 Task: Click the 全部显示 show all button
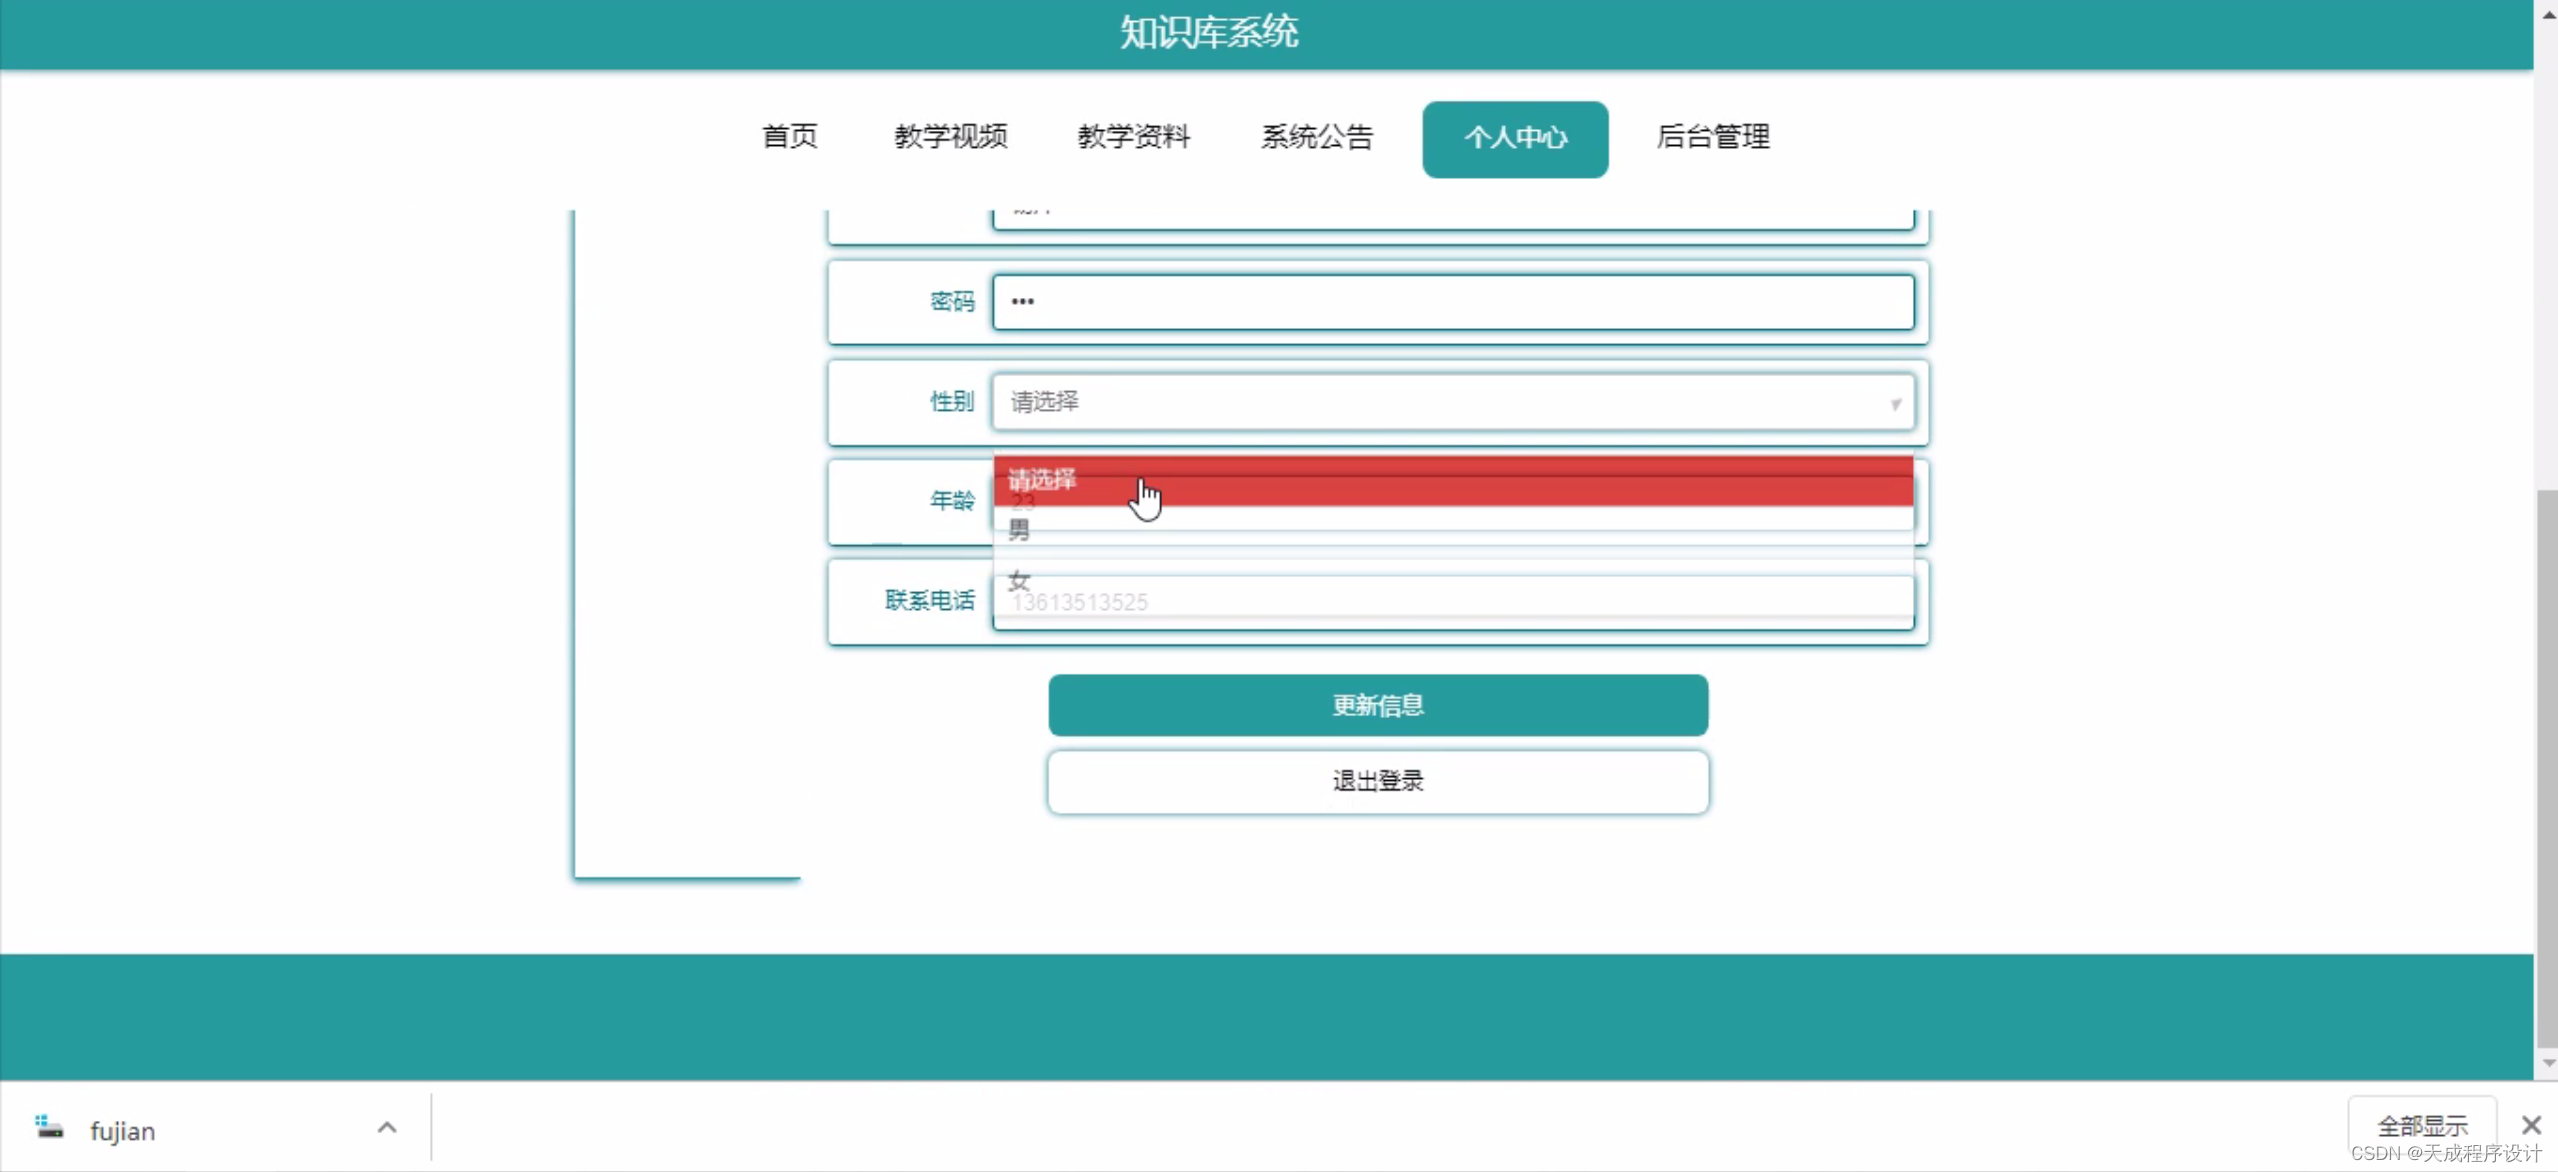(x=2421, y=1126)
